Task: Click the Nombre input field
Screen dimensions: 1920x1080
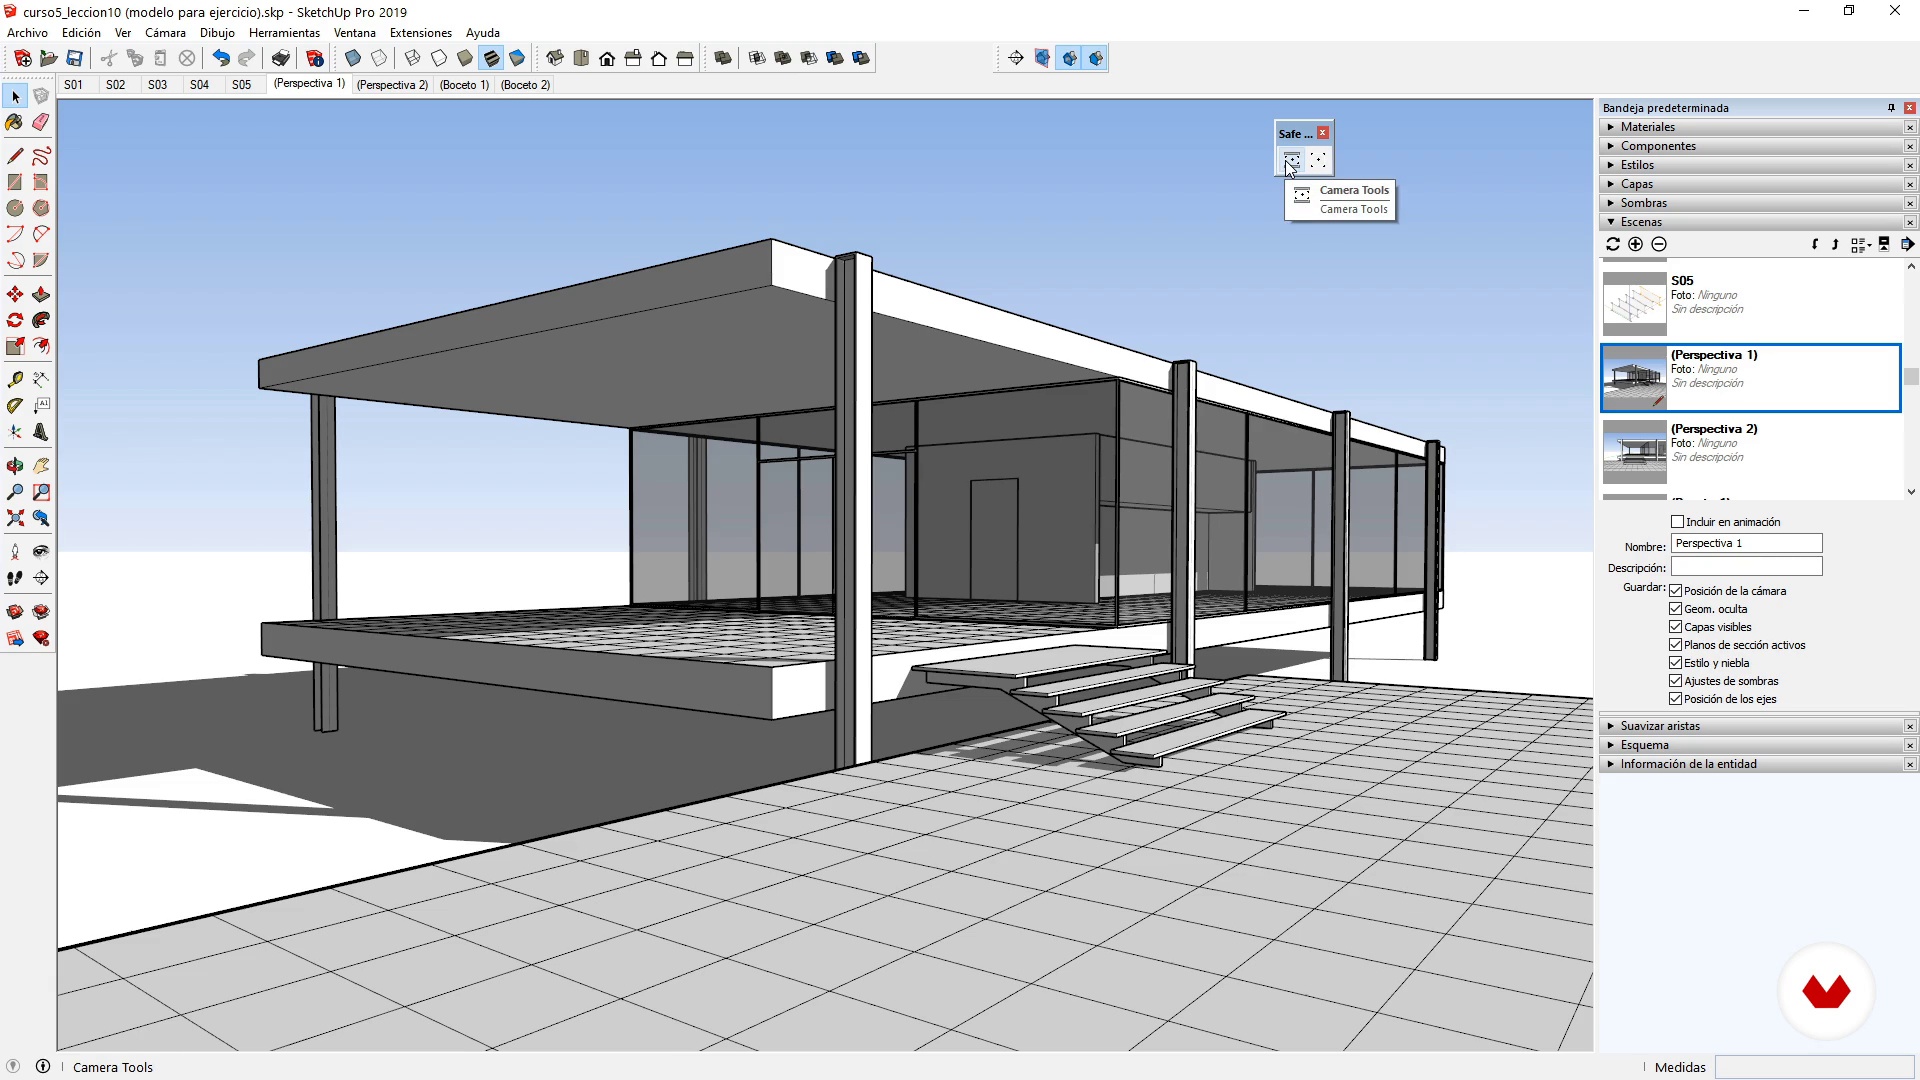Action: (x=1746, y=543)
